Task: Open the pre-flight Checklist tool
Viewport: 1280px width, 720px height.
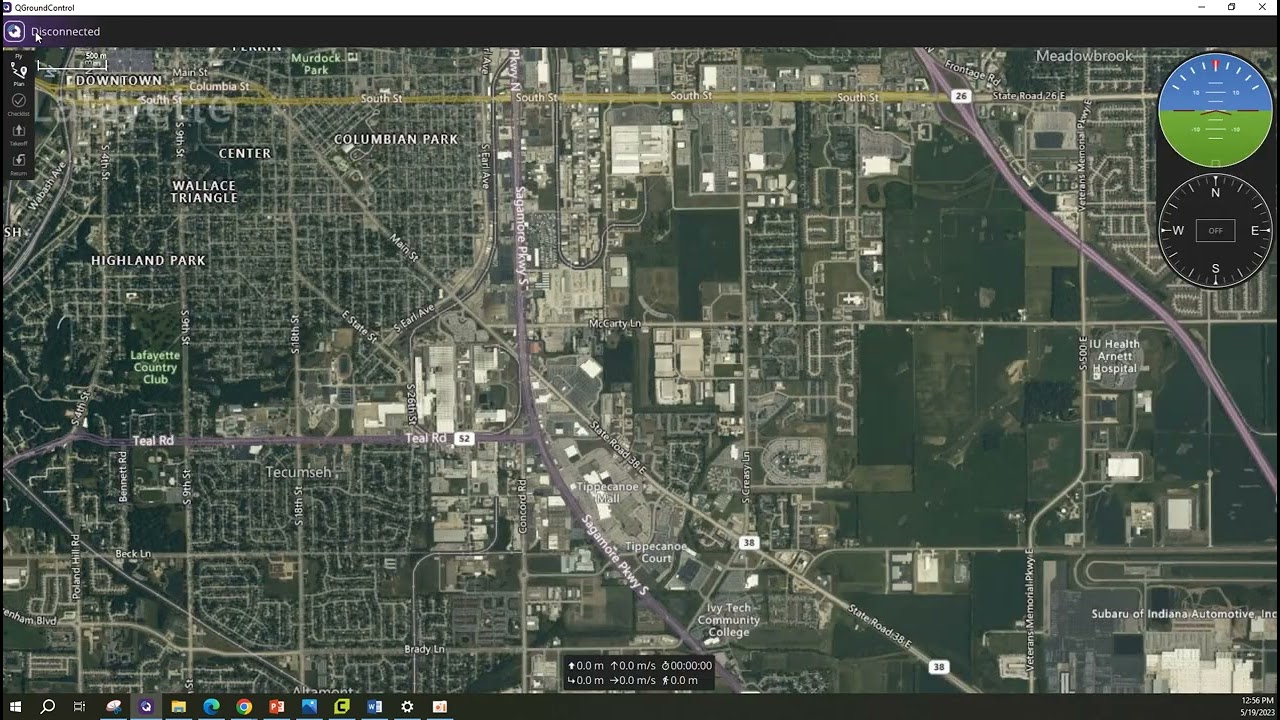Action: (19, 104)
